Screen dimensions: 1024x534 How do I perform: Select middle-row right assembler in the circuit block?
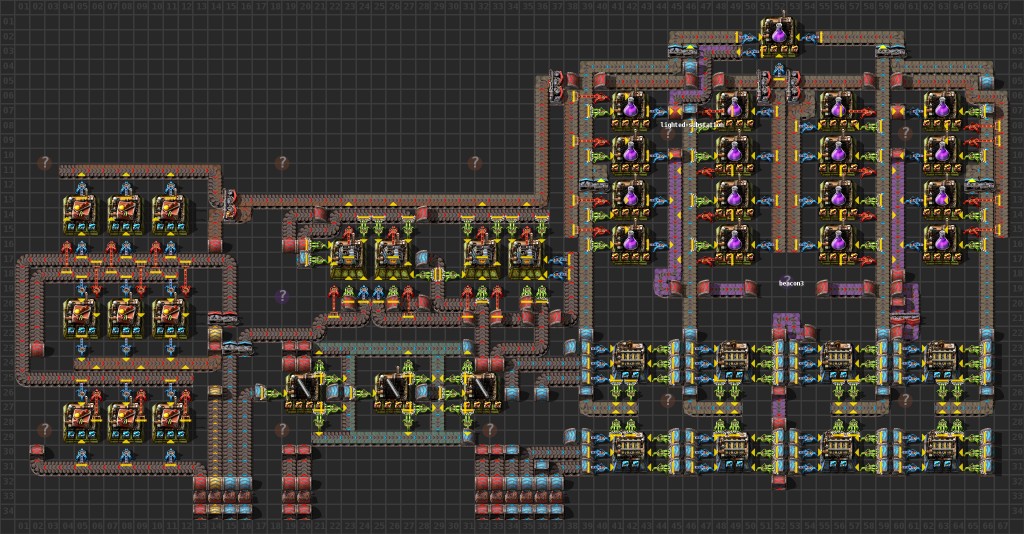click(170, 318)
